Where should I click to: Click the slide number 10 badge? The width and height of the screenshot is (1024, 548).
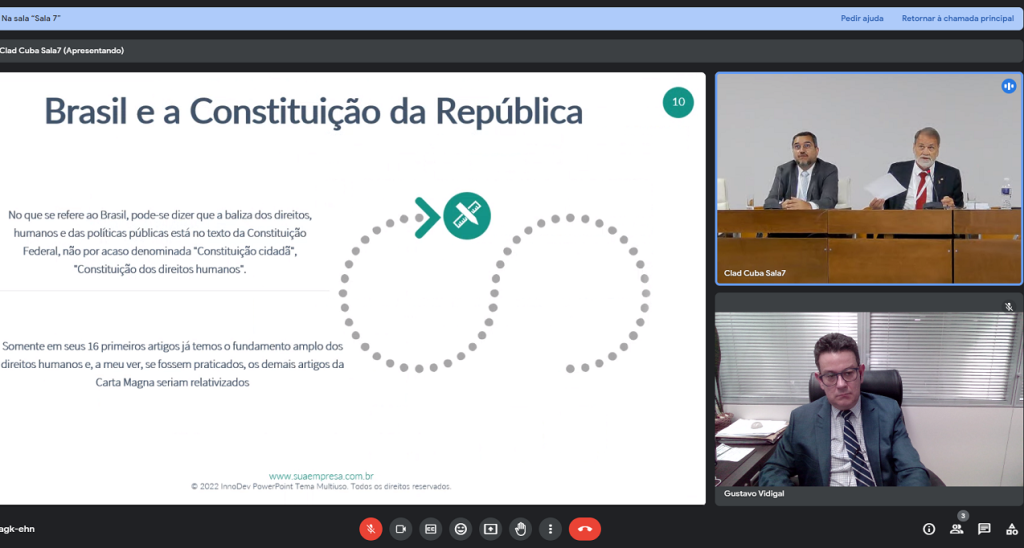678,102
